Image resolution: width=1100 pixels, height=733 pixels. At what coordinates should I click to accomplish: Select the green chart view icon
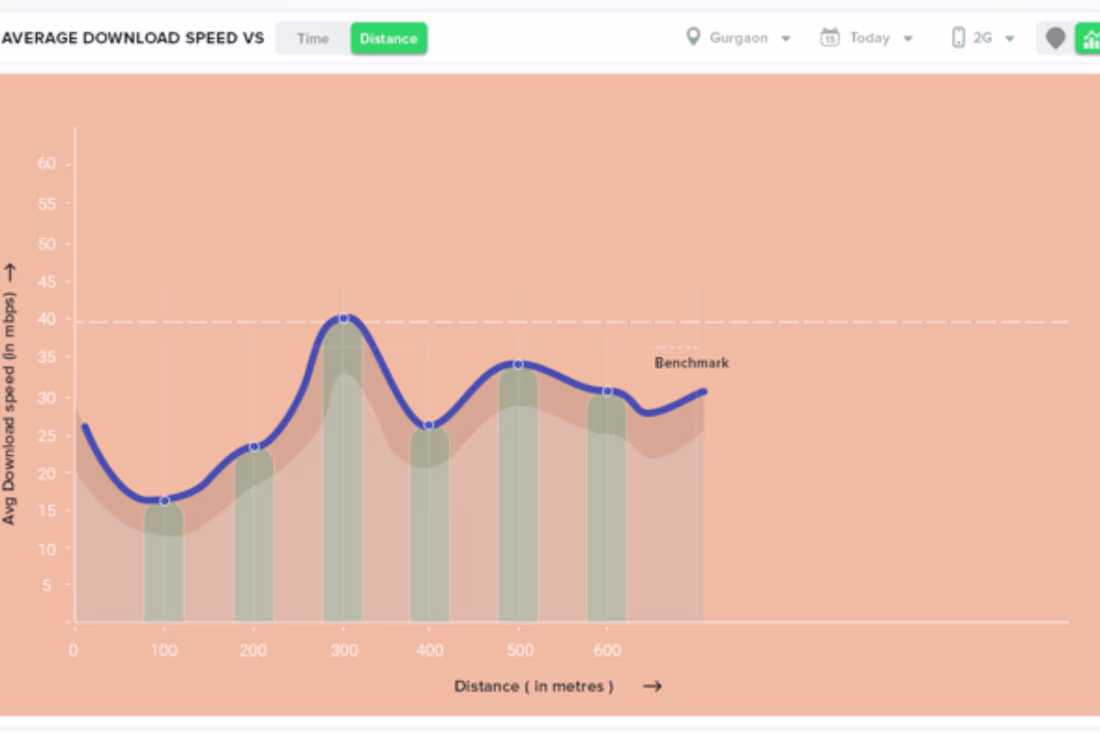(x=1088, y=39)
